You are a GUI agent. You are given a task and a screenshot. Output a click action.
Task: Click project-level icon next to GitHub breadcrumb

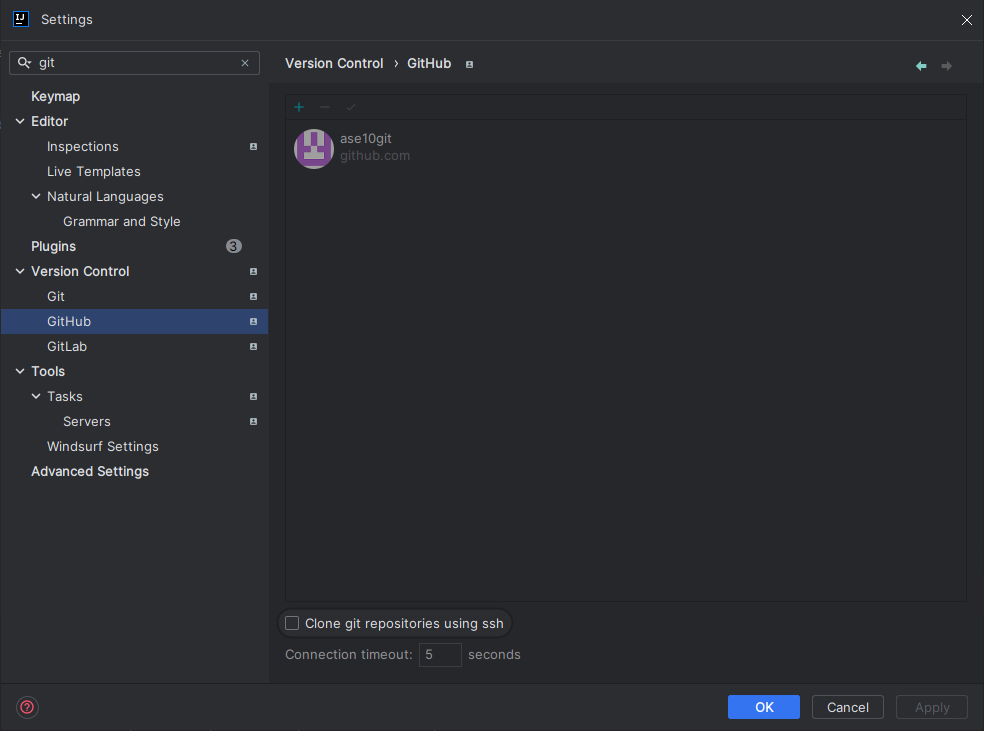(x=469, y=64)
